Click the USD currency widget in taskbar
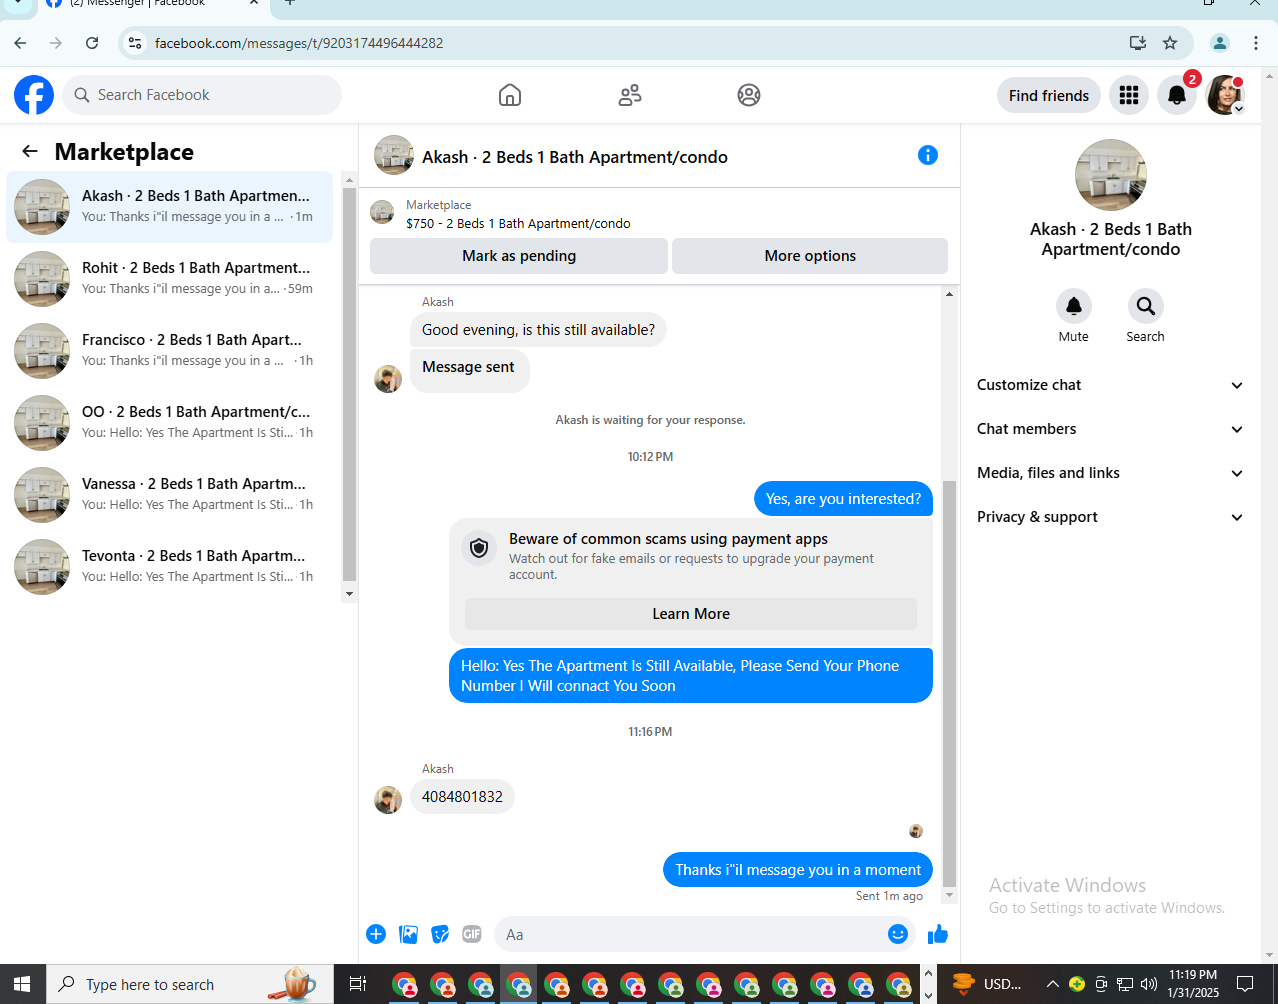The image size is (1278, 1004). (987, 984)
